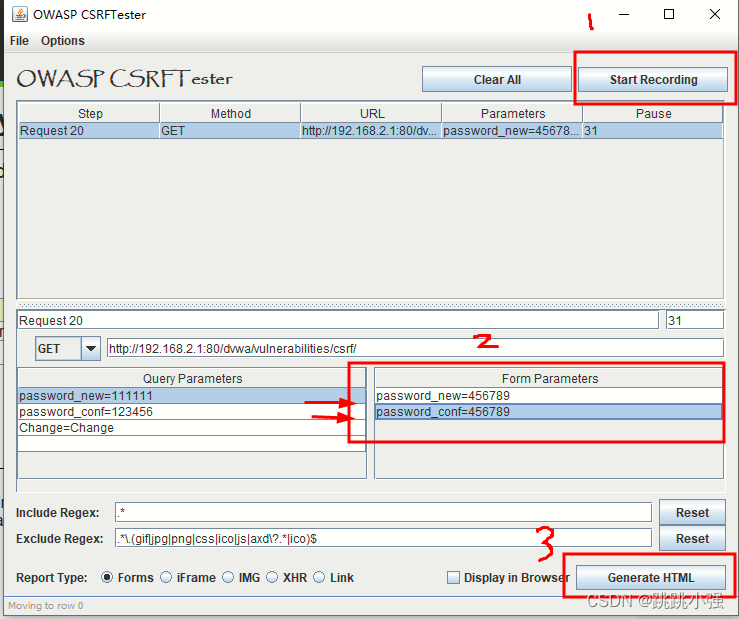
Task: Open the GET method dropdown arrow
Action: [91, 349]
